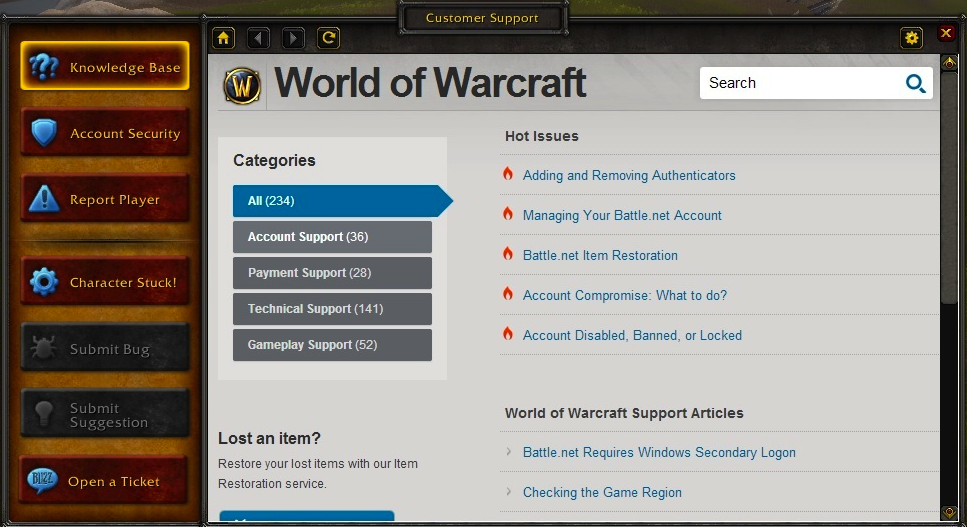Close the Customer Support window
The width and height of the screenshot is (967, 527).
tap(946, 33)
